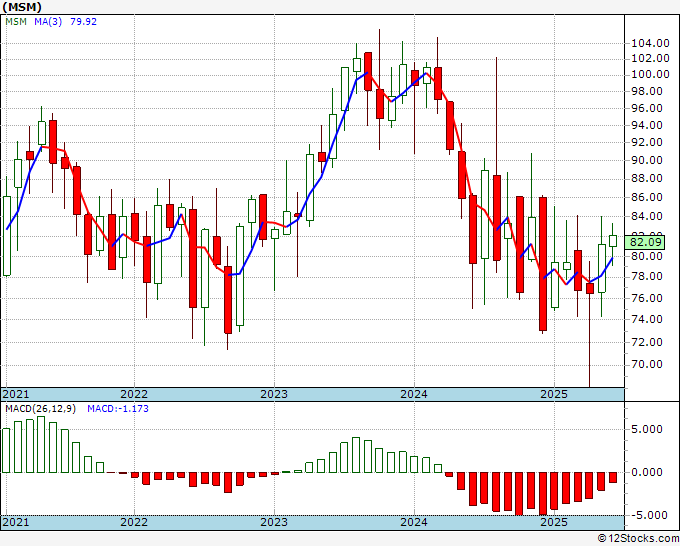
Task: Click 2022 on the price chart time axis
Action: (134, 394)
